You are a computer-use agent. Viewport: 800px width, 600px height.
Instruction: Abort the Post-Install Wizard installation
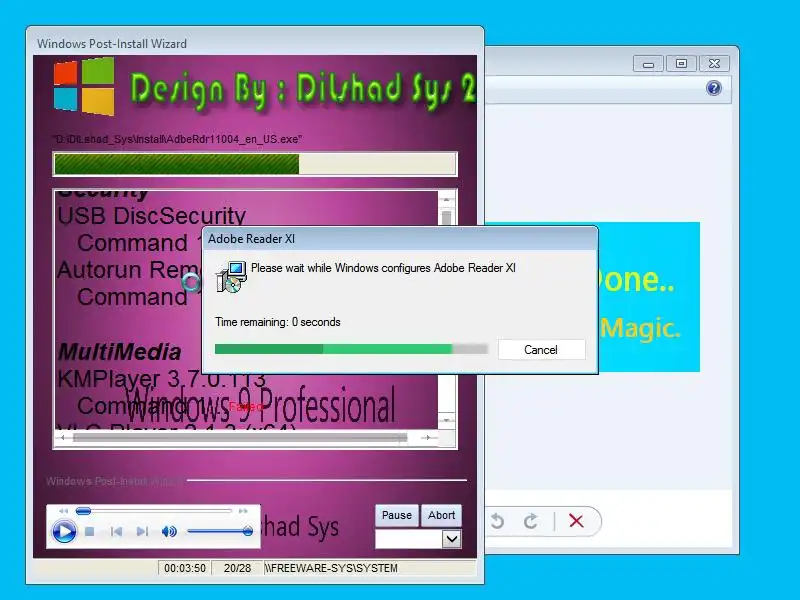tap(441, 515)
